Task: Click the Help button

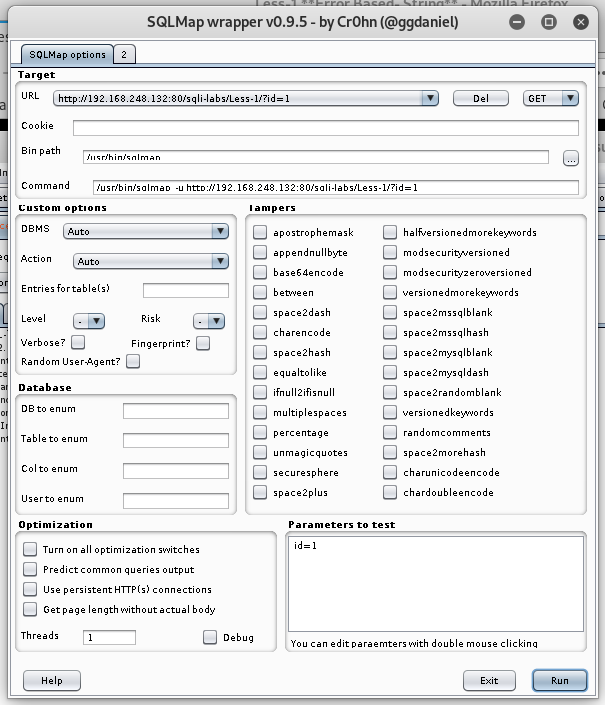Action: (52, 680)
